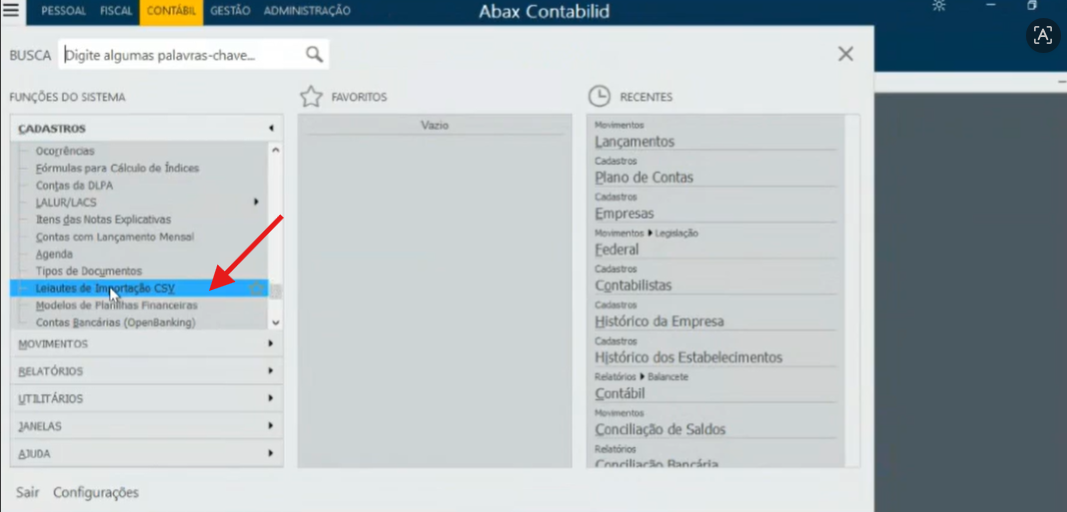Open recent item Histórico da Empresa

[x=659, y=321]
